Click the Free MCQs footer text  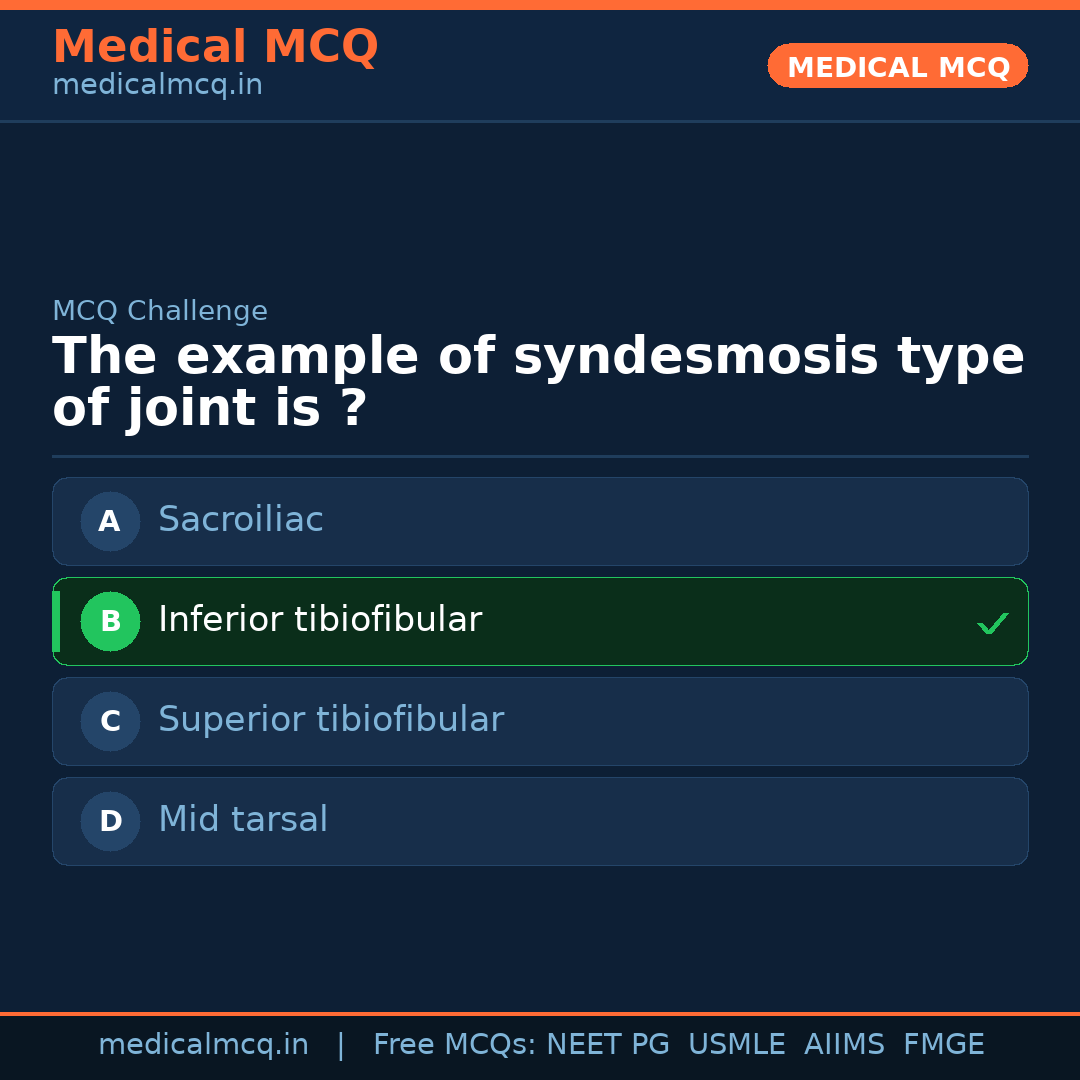point(455,1045)
